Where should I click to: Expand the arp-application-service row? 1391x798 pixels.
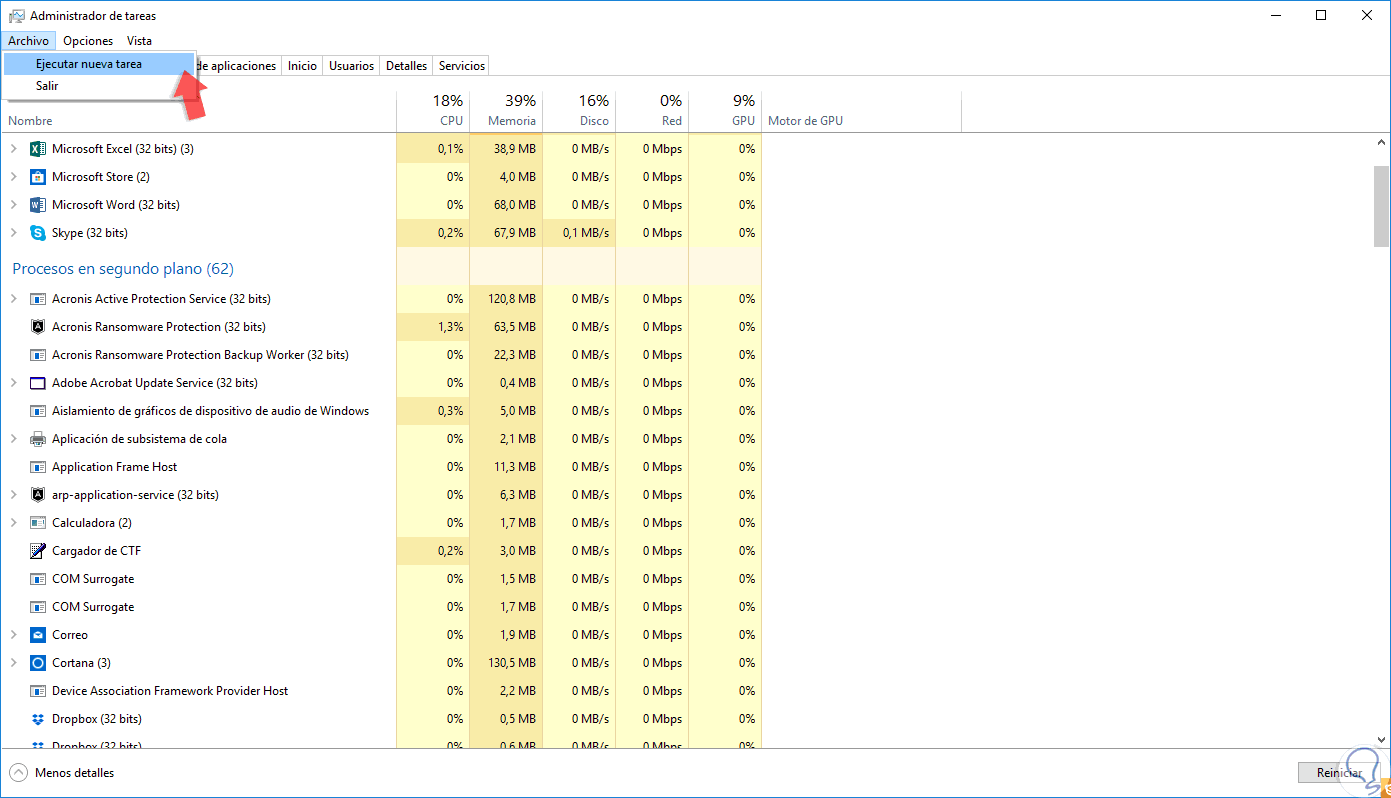14,495
